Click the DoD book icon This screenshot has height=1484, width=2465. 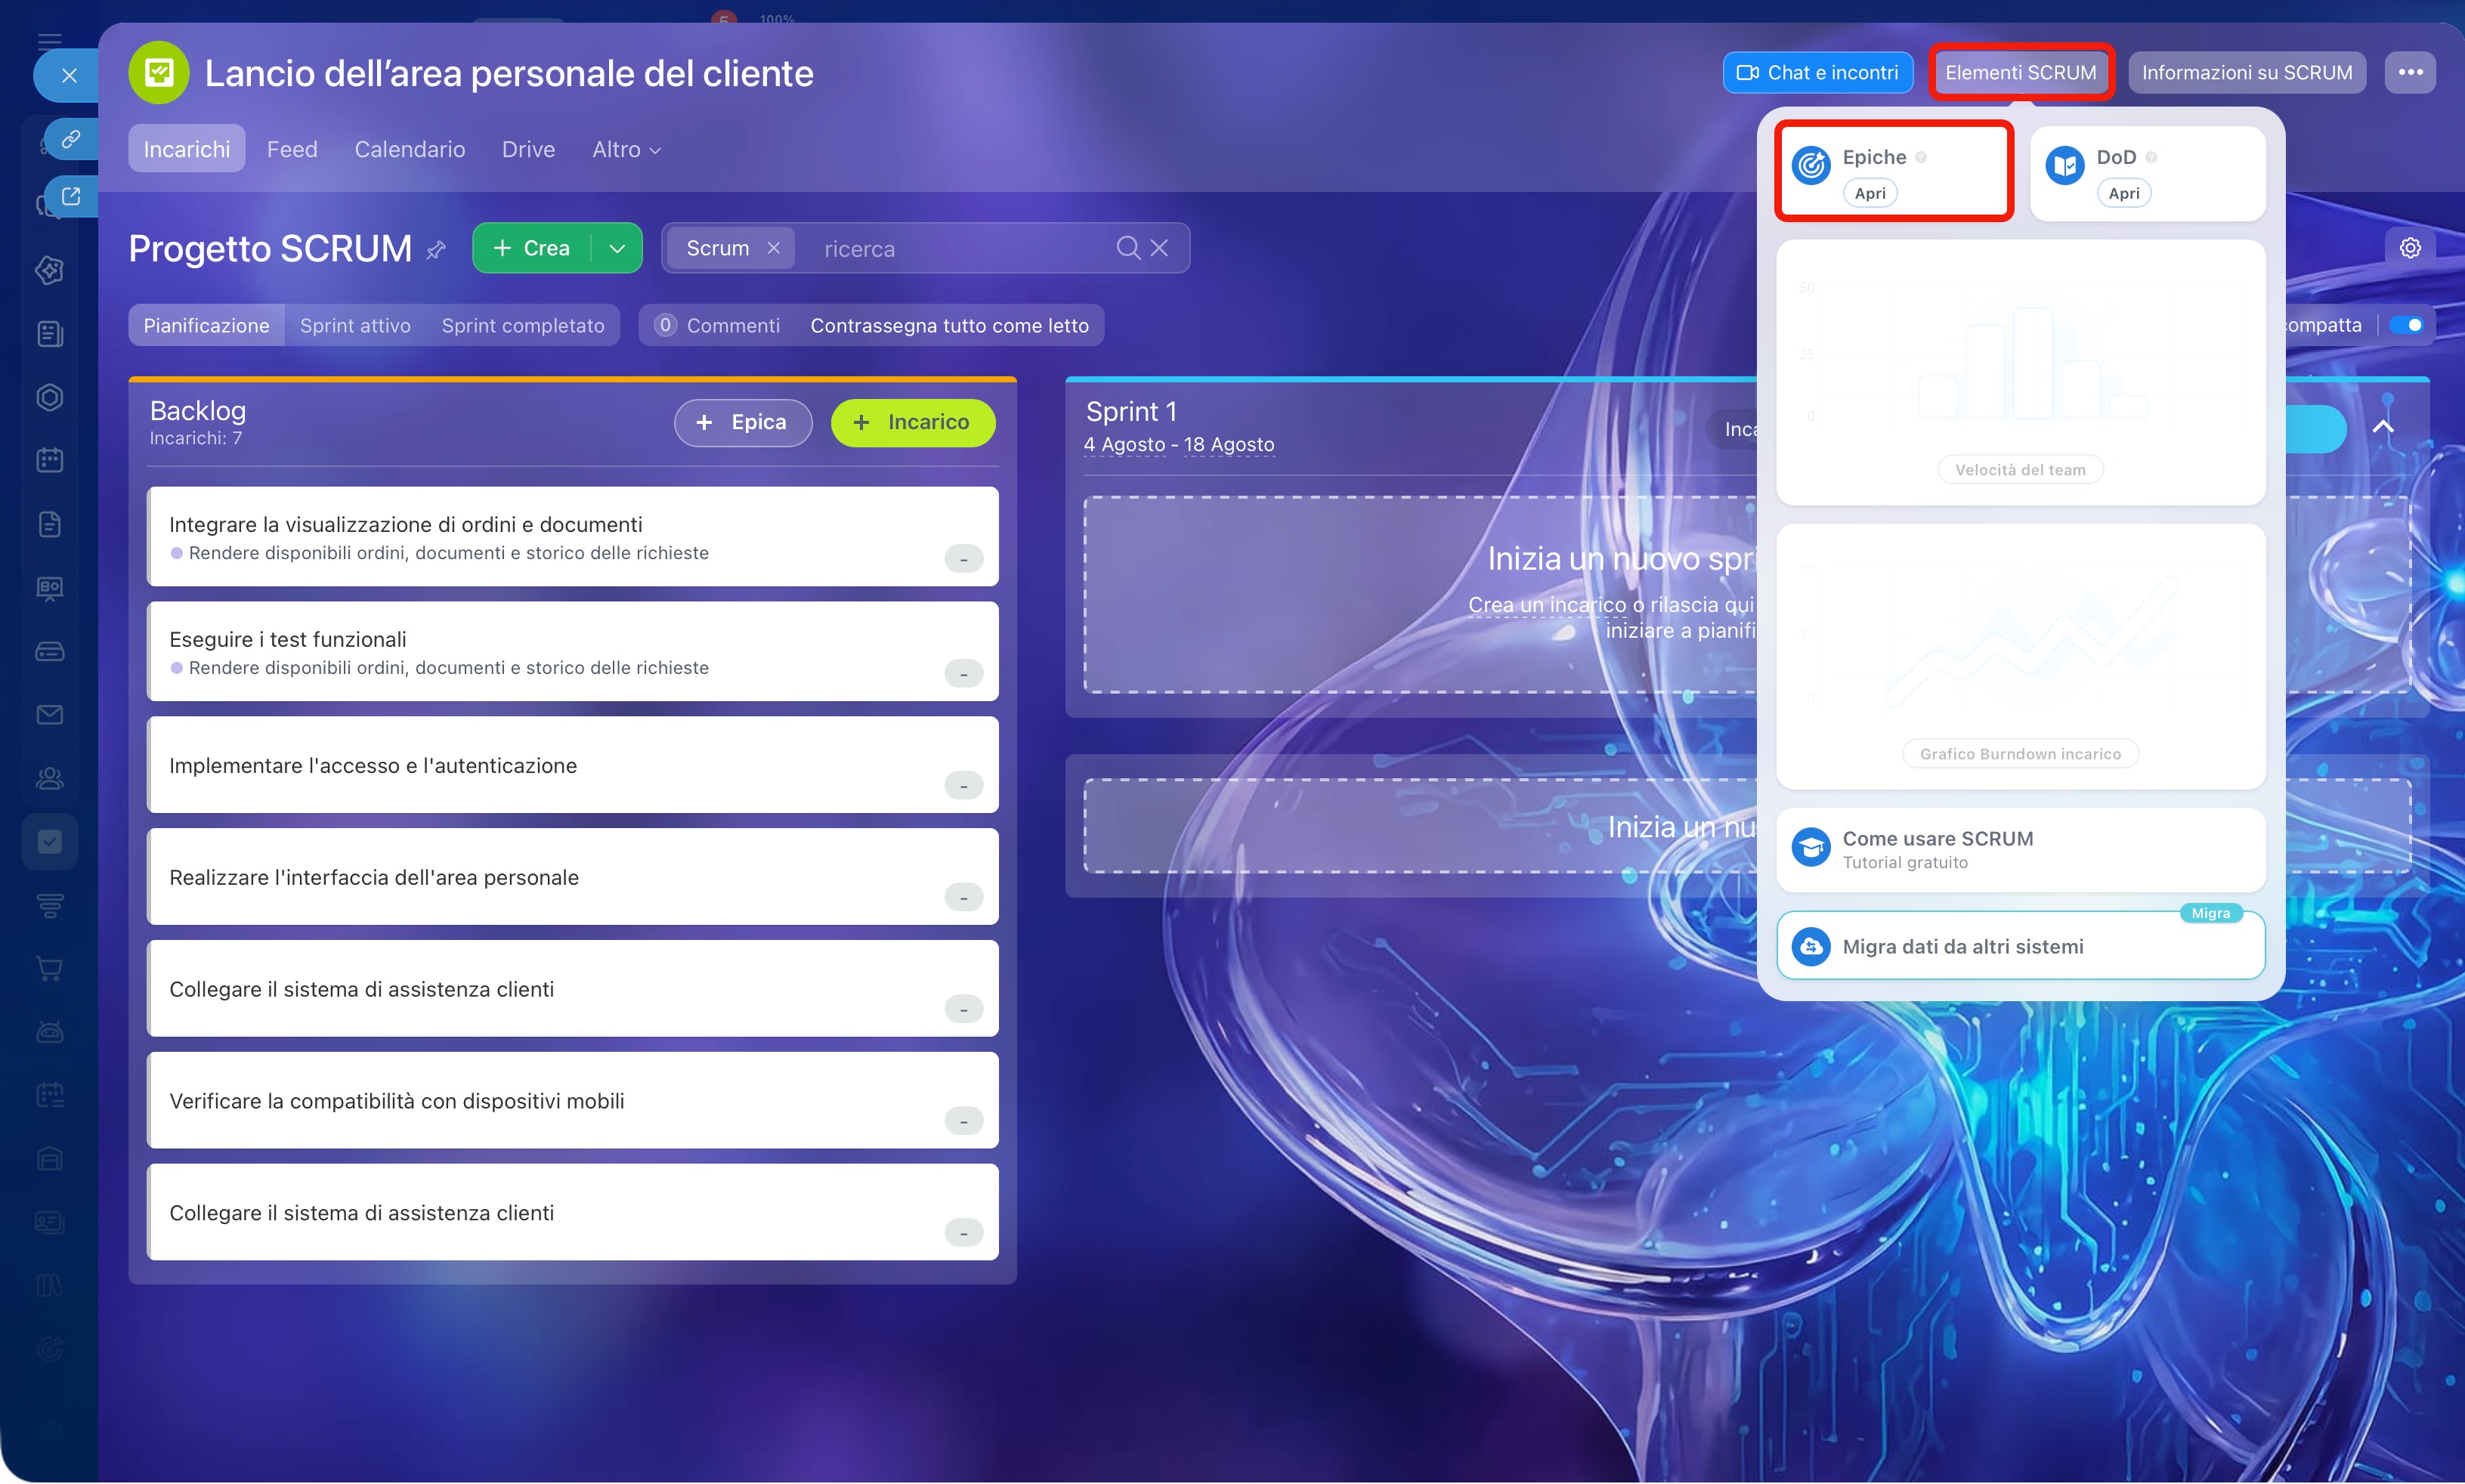click(x=2065, y=165)
